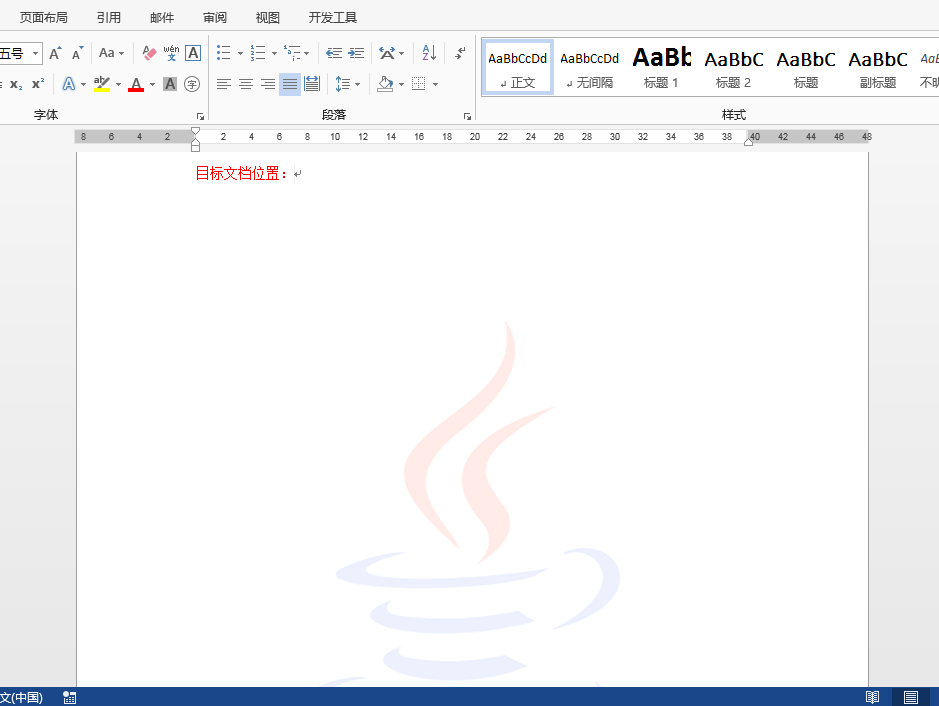Open the 页面布局 ribbon tab
Image resolution: width=939 pixels, height=706 pixels.
click(x=43, y=18)
